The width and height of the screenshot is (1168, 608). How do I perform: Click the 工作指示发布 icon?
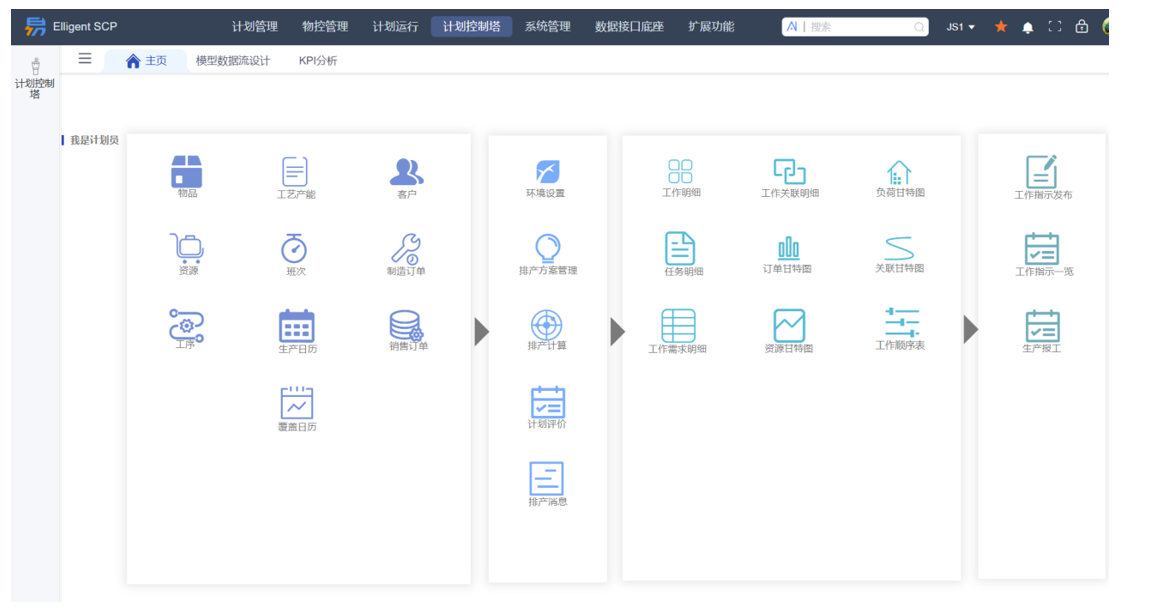(x=1042, y=170)
